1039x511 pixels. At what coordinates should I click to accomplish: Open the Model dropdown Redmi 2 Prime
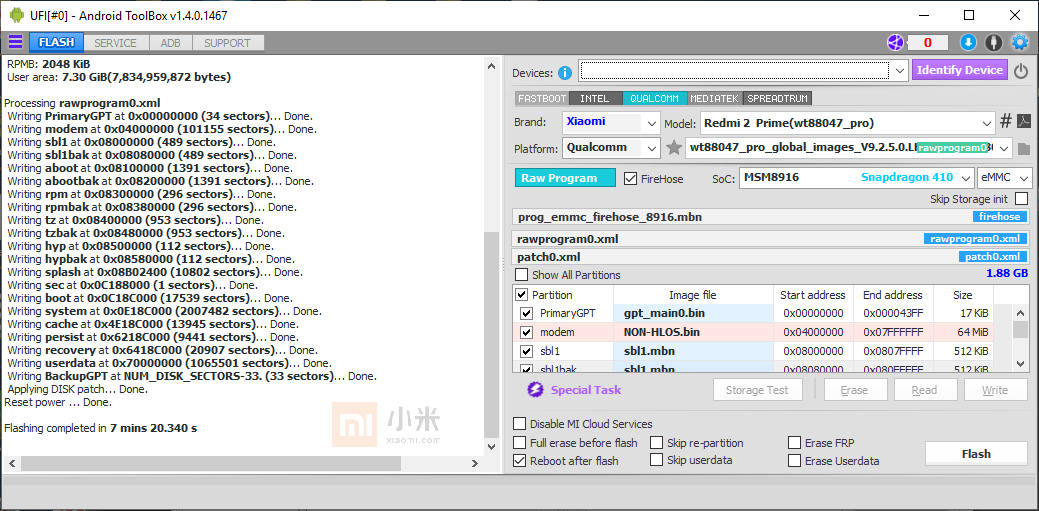pyautogui.click(x=988, y=123)
